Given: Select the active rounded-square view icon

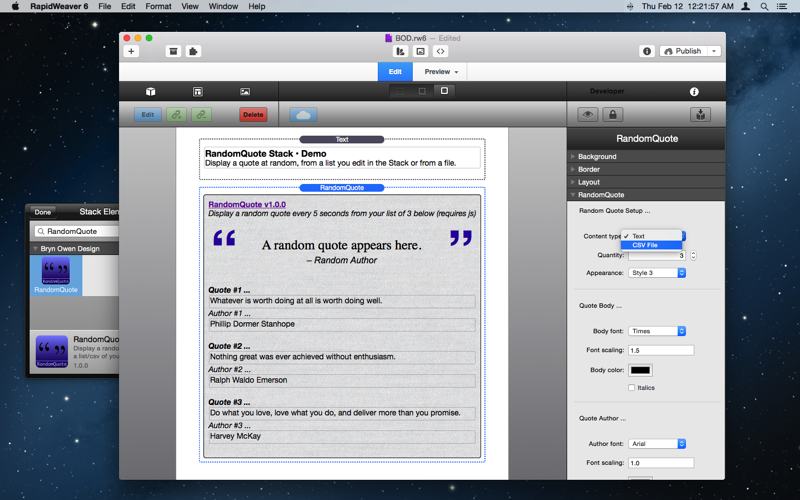Looking at the screenshot, I should tap(444, 91).
